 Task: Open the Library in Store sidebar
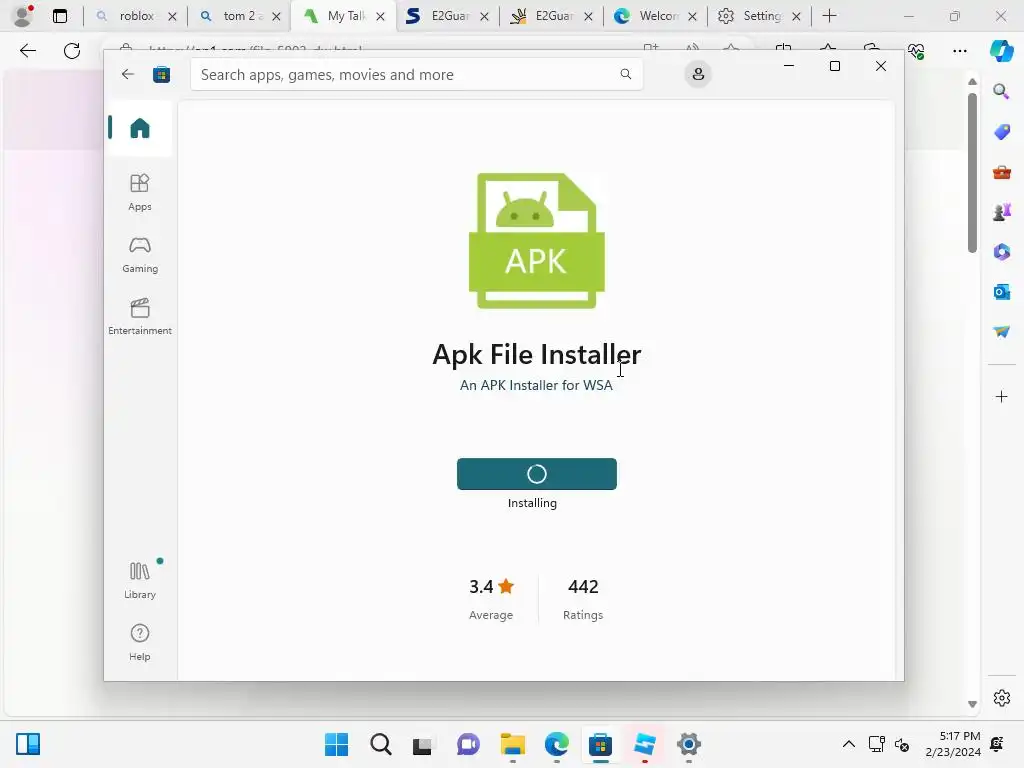tap(139, 581)
